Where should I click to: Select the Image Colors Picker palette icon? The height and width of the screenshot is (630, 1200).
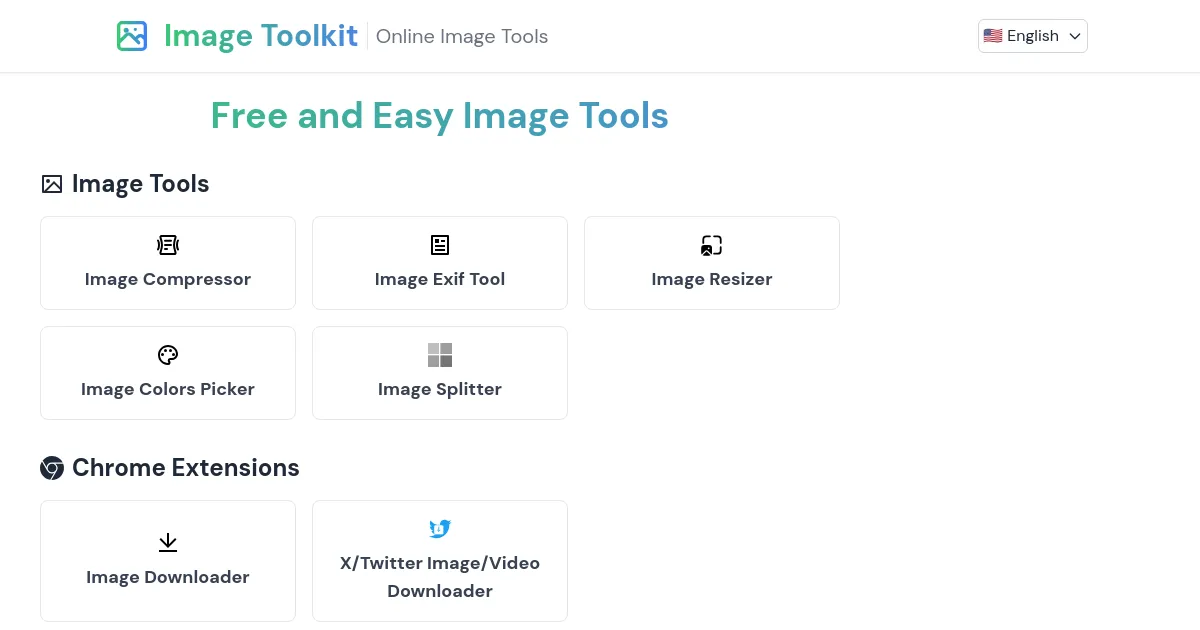[168, 355]
